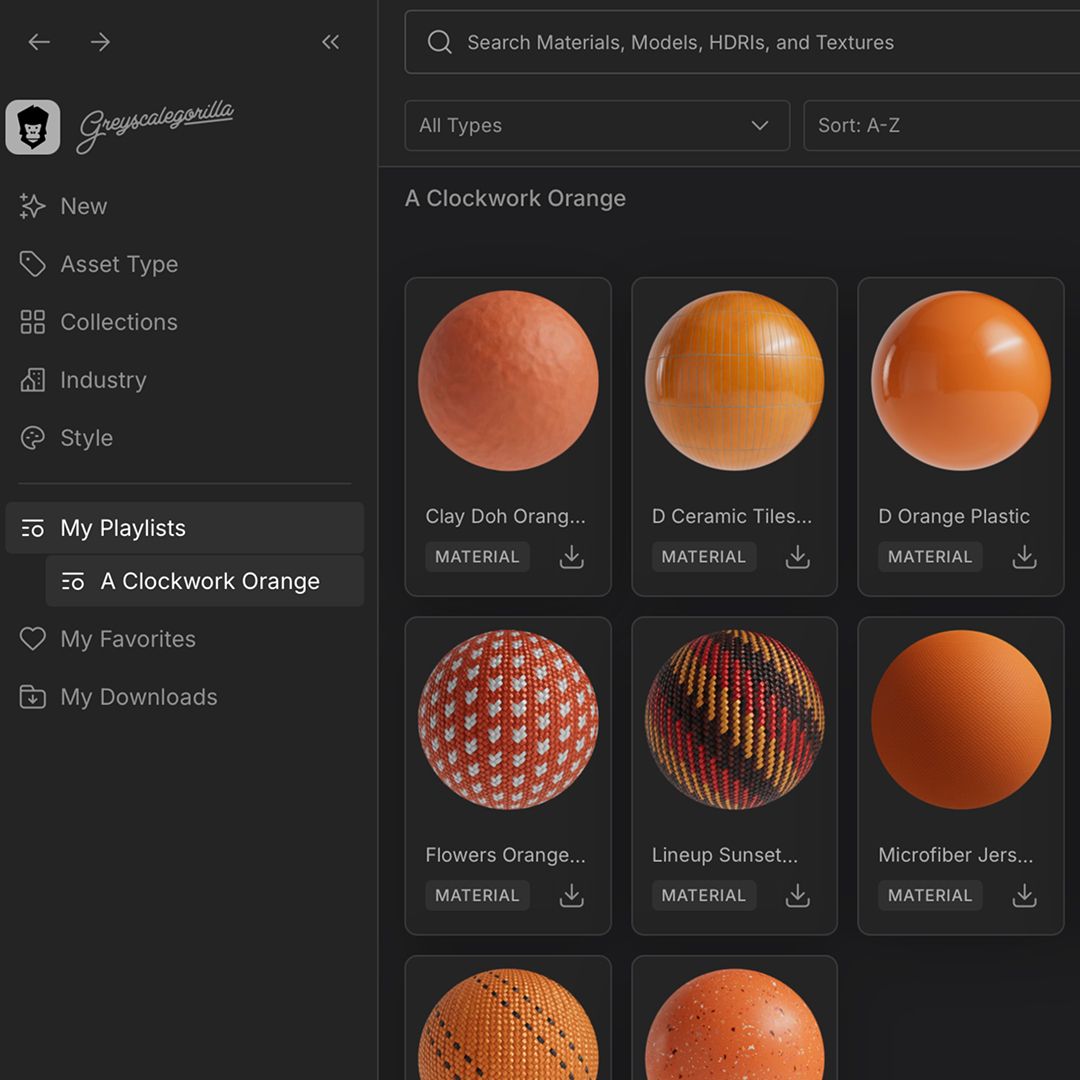This screenshot has width=1080, height=1080.
Task: Click the Lineup Sunset... title
Action: (725, 855)
